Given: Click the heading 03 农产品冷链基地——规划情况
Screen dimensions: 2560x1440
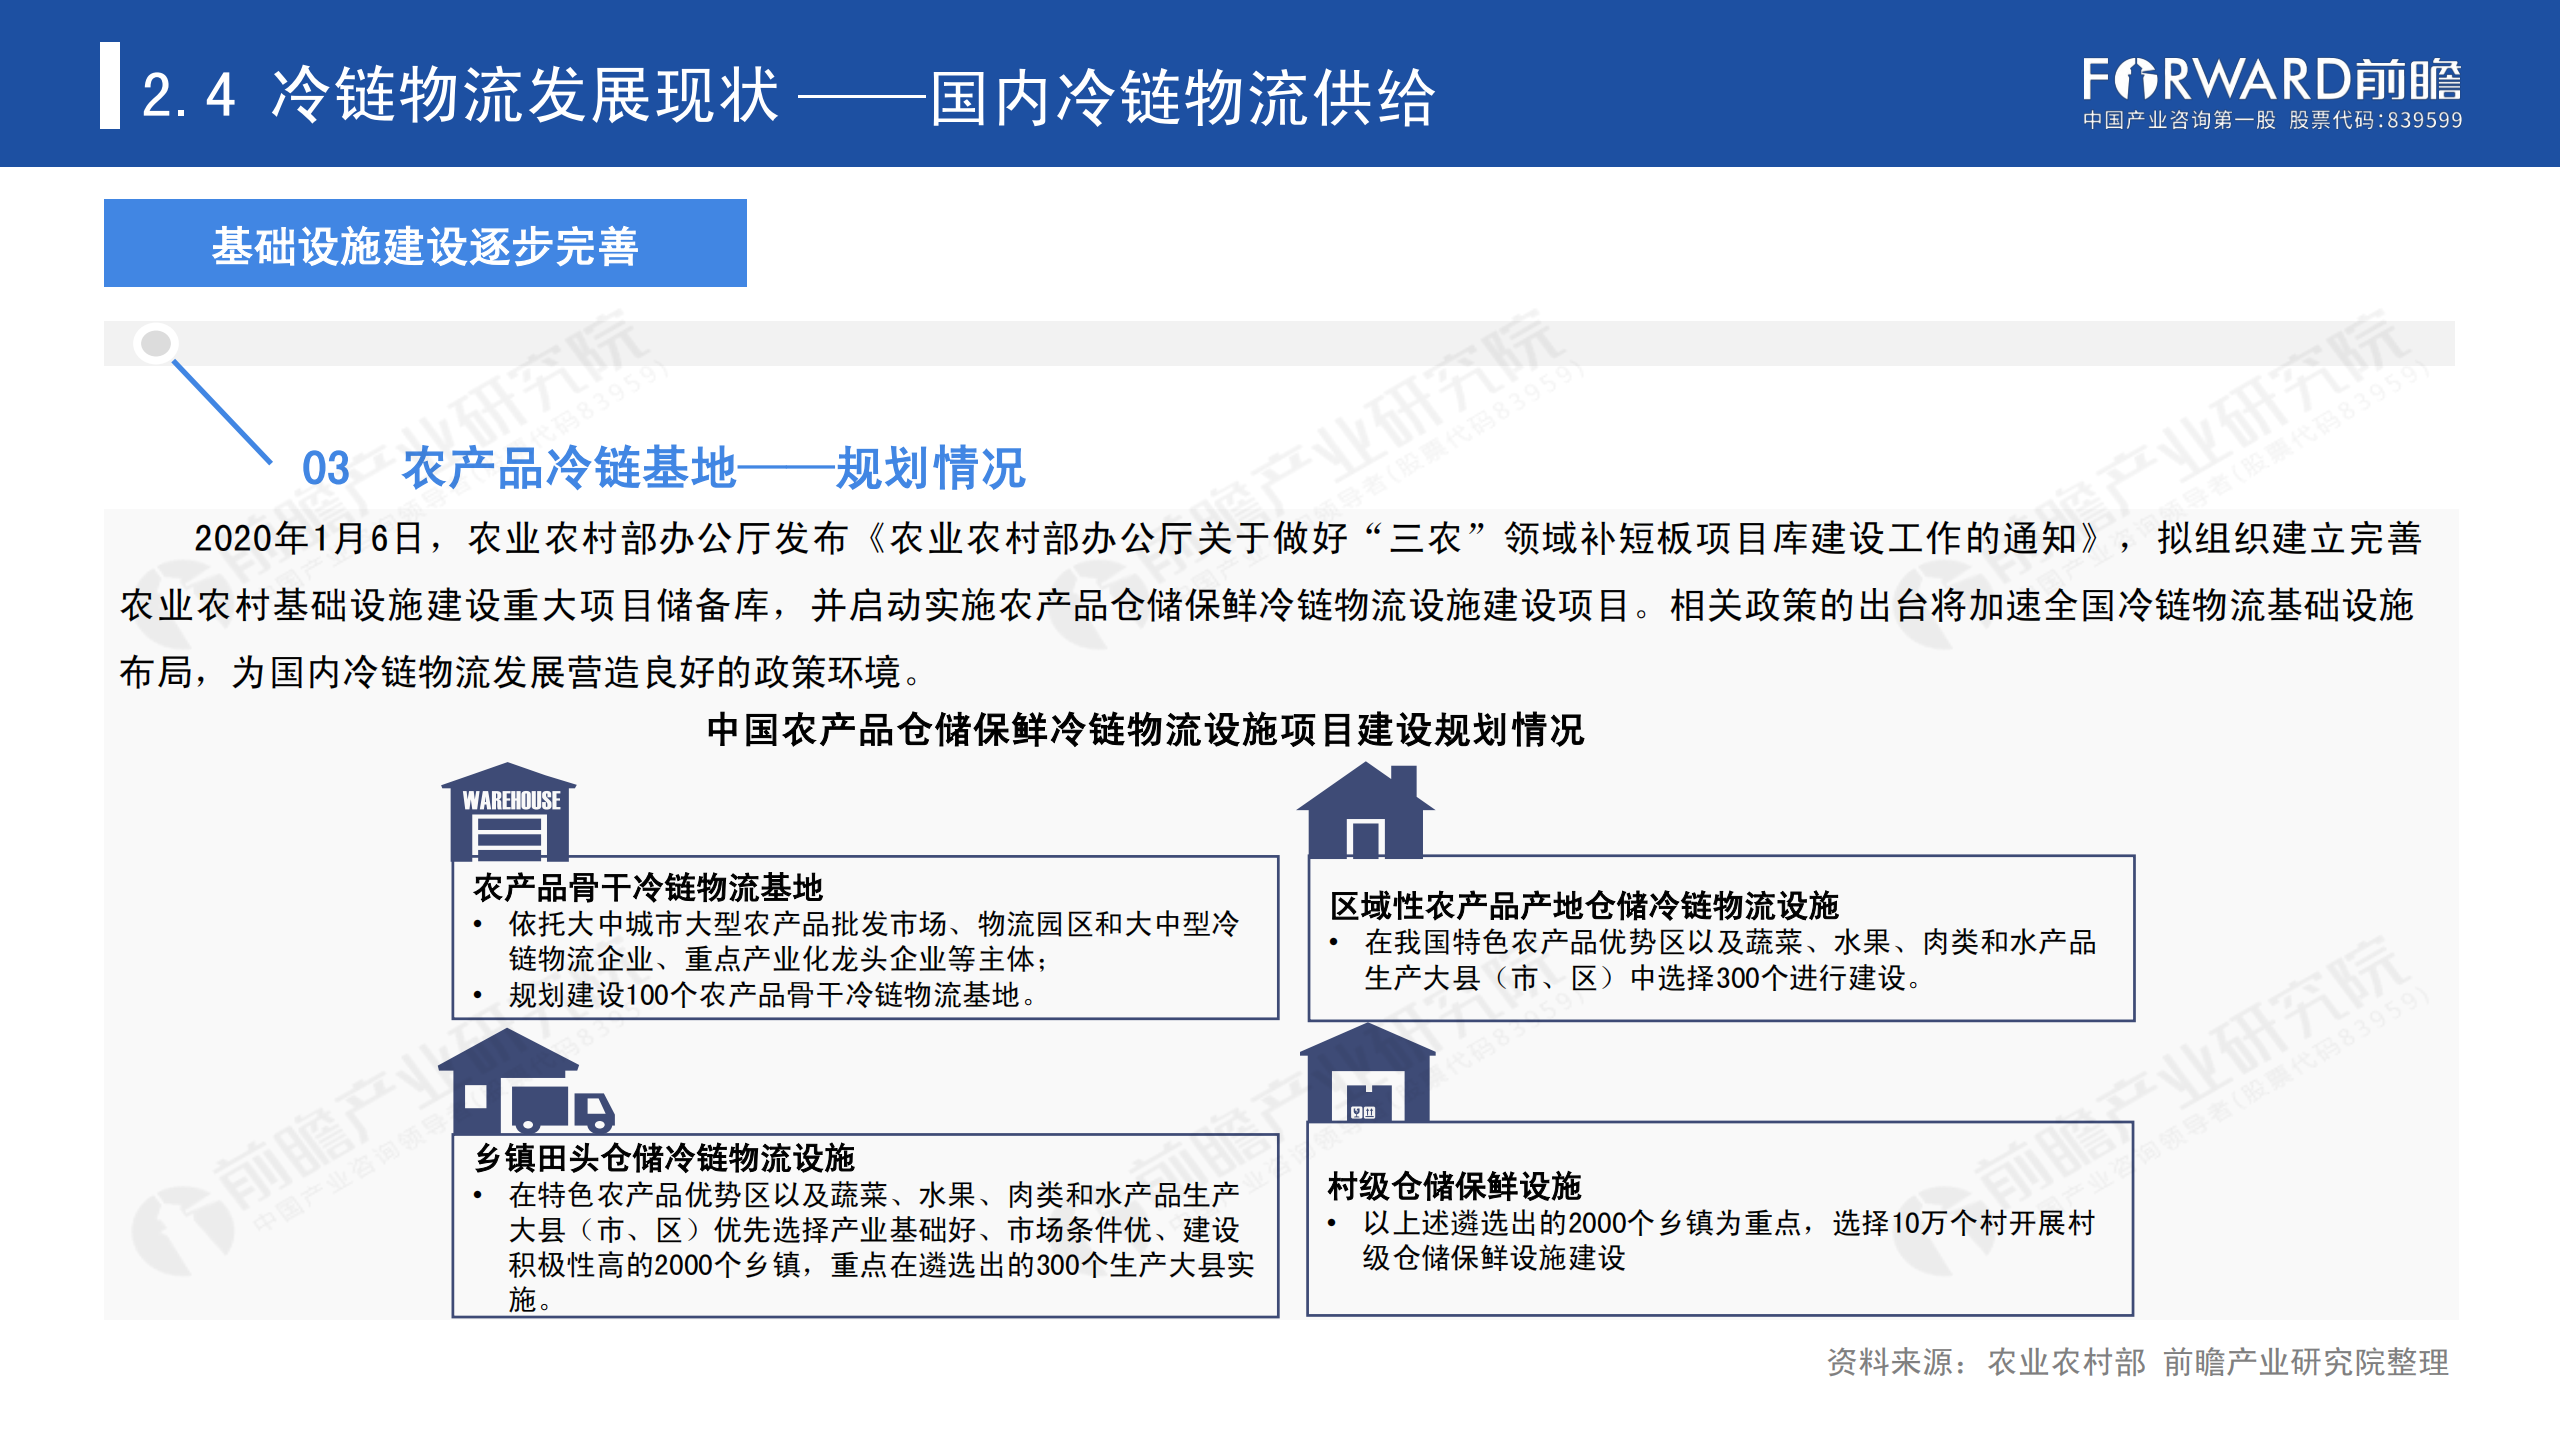Looking at the screenshot, I should (x=664, y=468).
